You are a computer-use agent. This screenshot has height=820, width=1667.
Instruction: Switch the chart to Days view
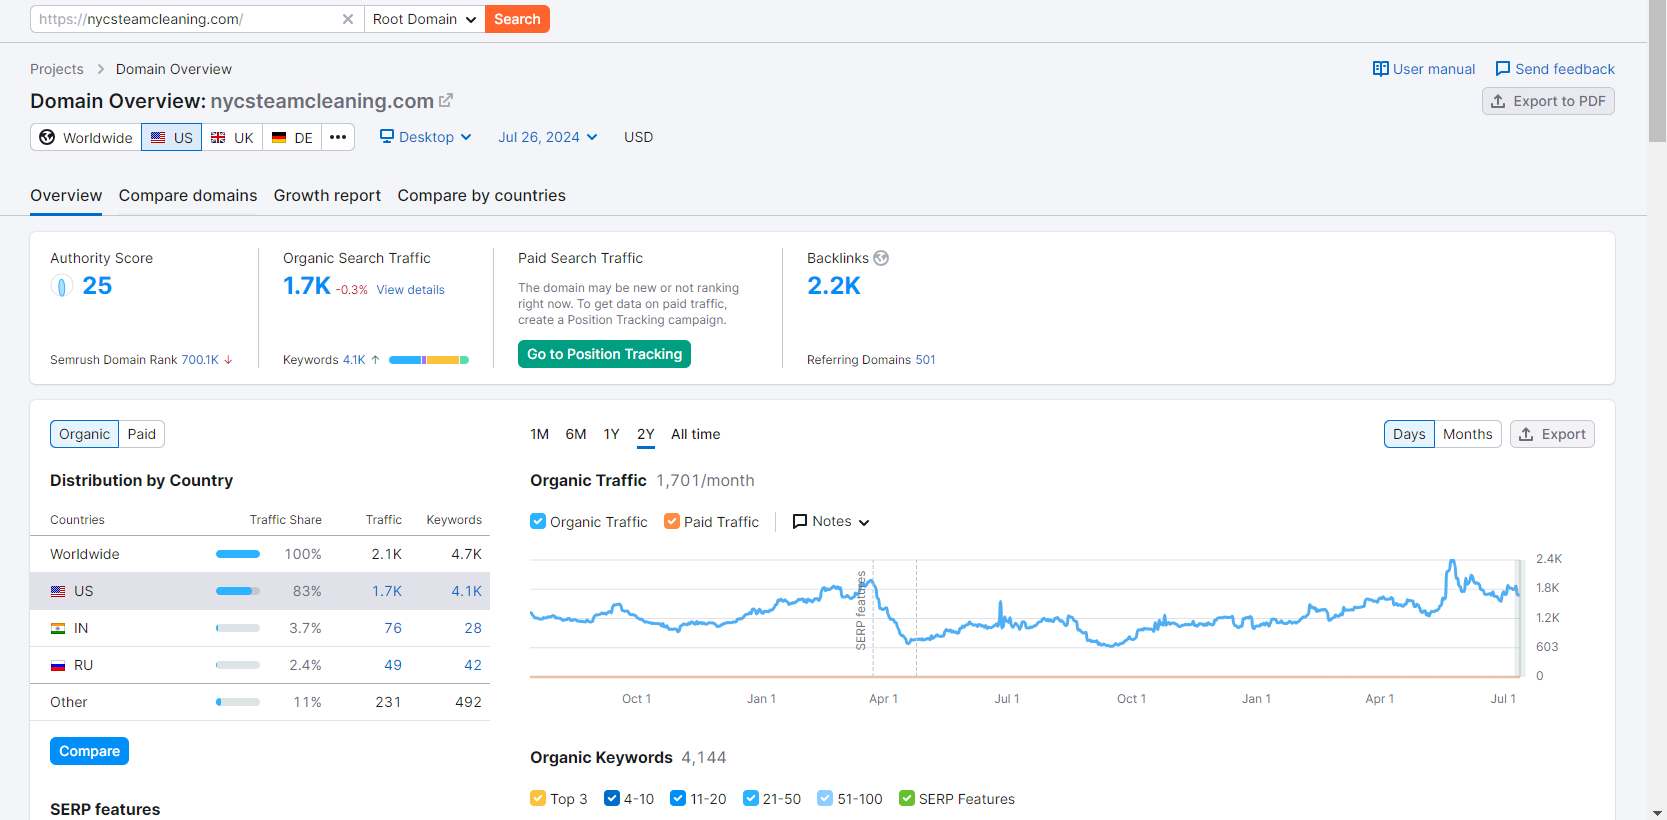(1409, 434)
